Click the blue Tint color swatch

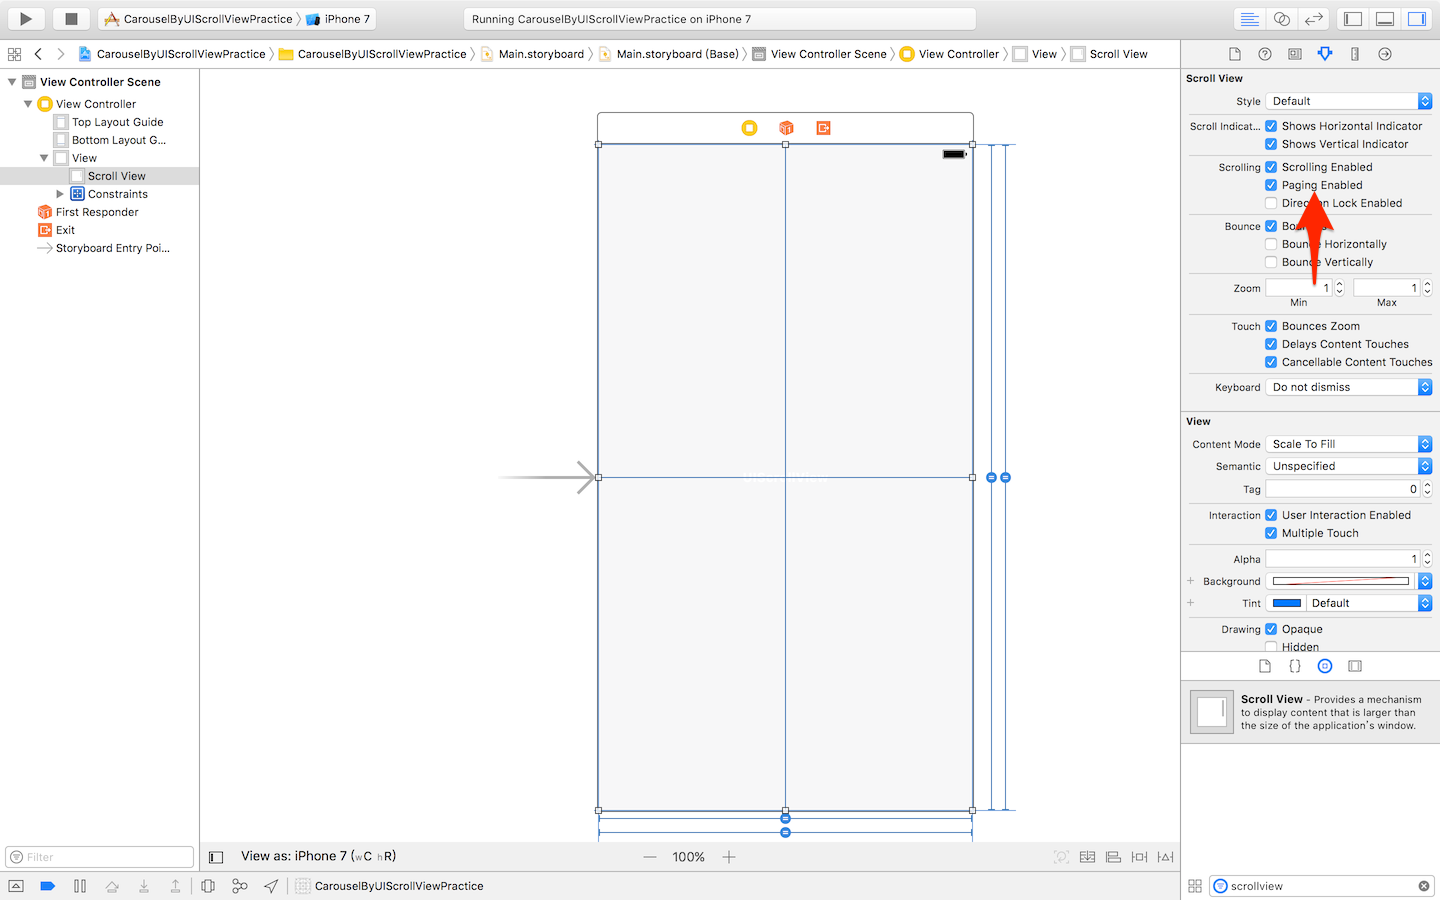point(1286,603)
